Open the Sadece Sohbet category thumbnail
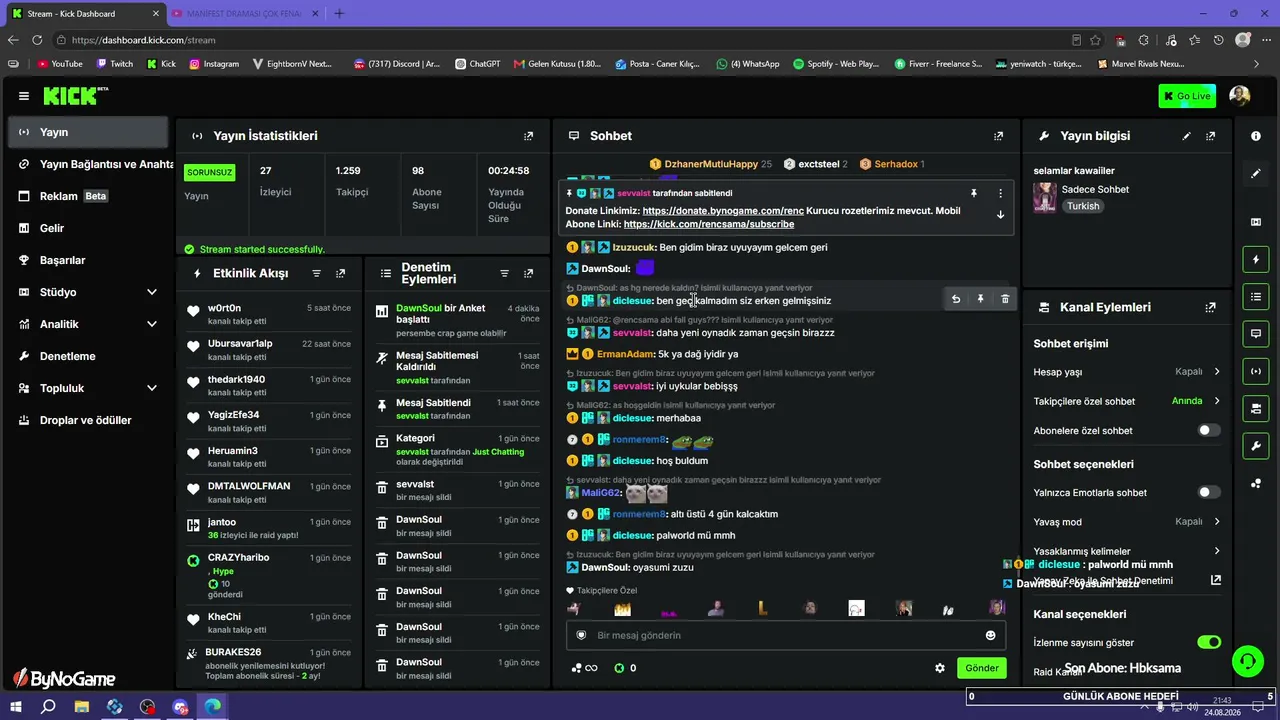Image resolution: width=1280 pixels, height=720 pixels. pos(1045,197)
